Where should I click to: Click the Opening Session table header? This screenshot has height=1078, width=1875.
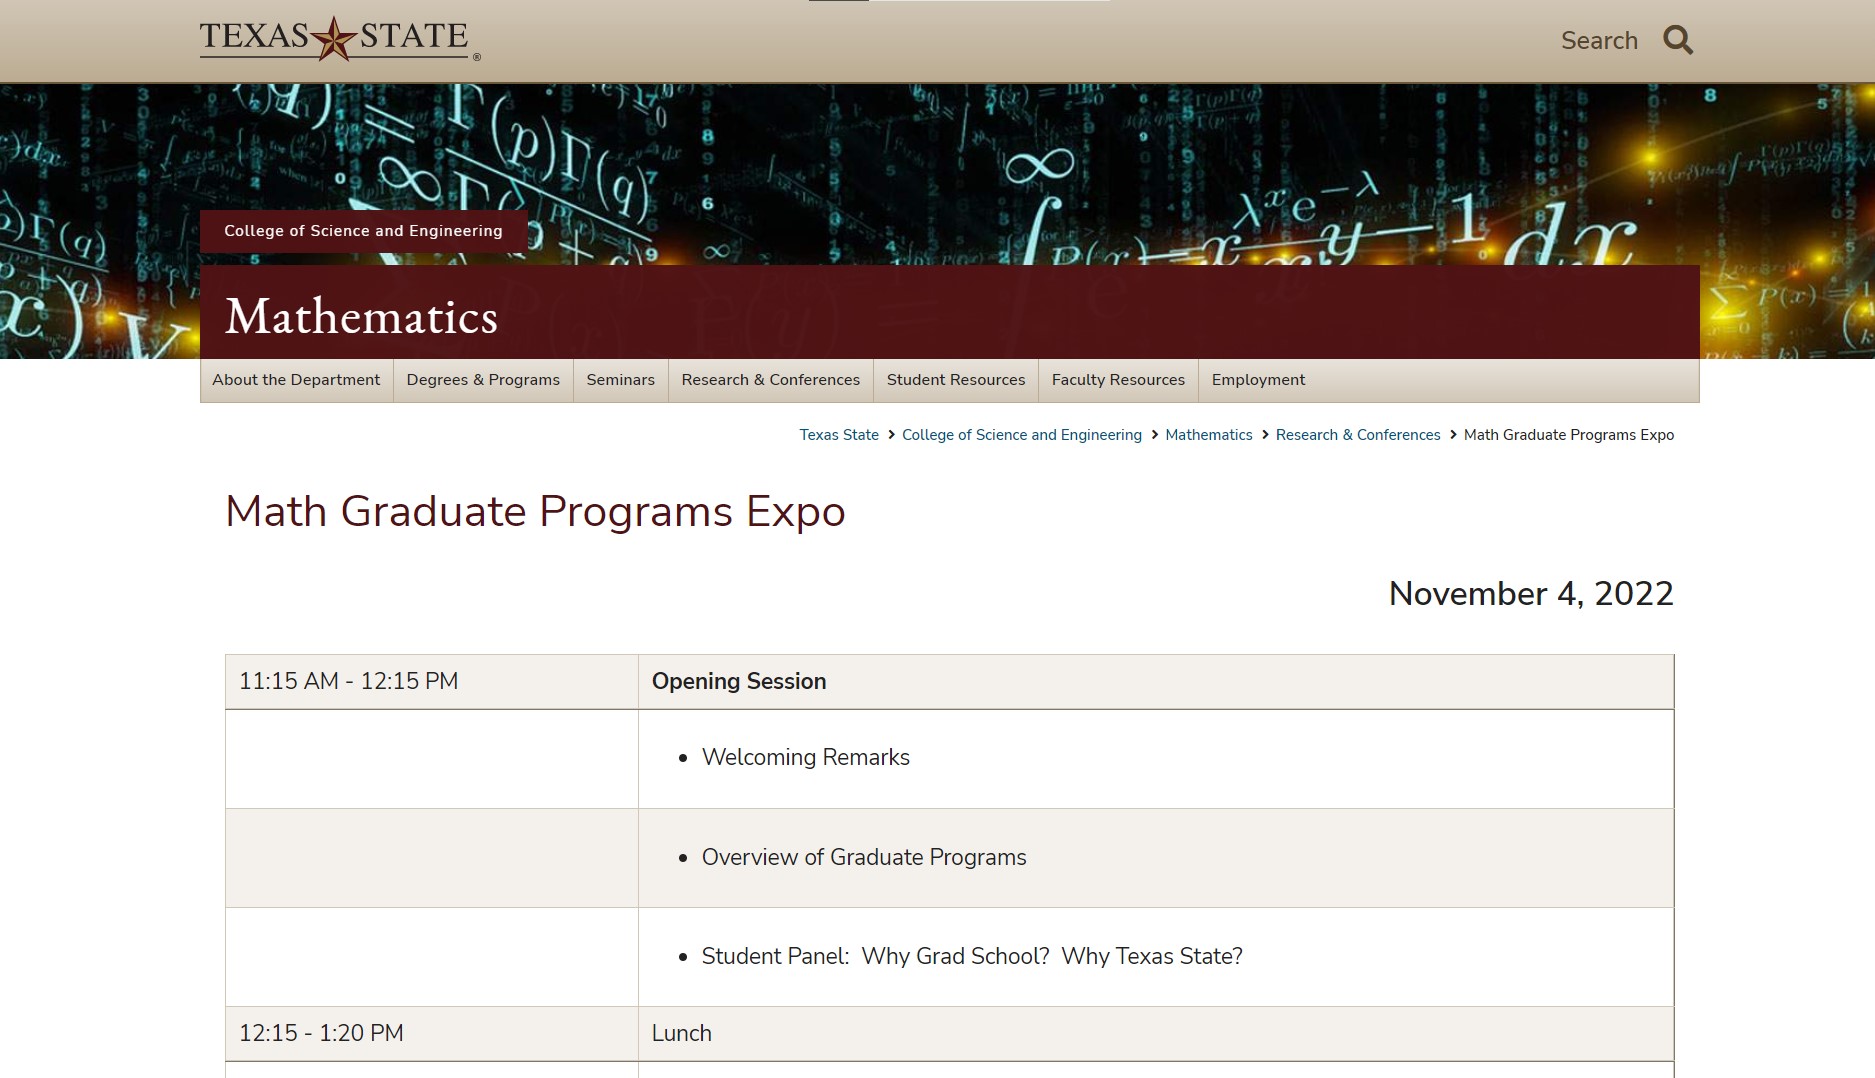coord(739,681)
